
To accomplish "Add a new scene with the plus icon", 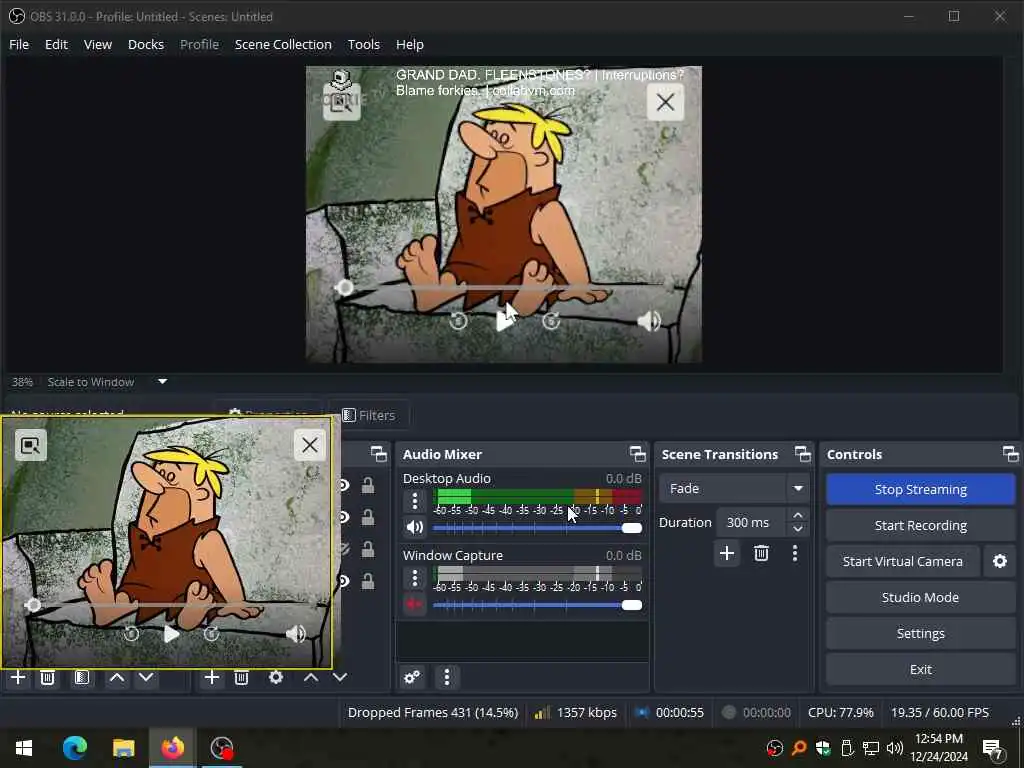I will coord(18,677).
